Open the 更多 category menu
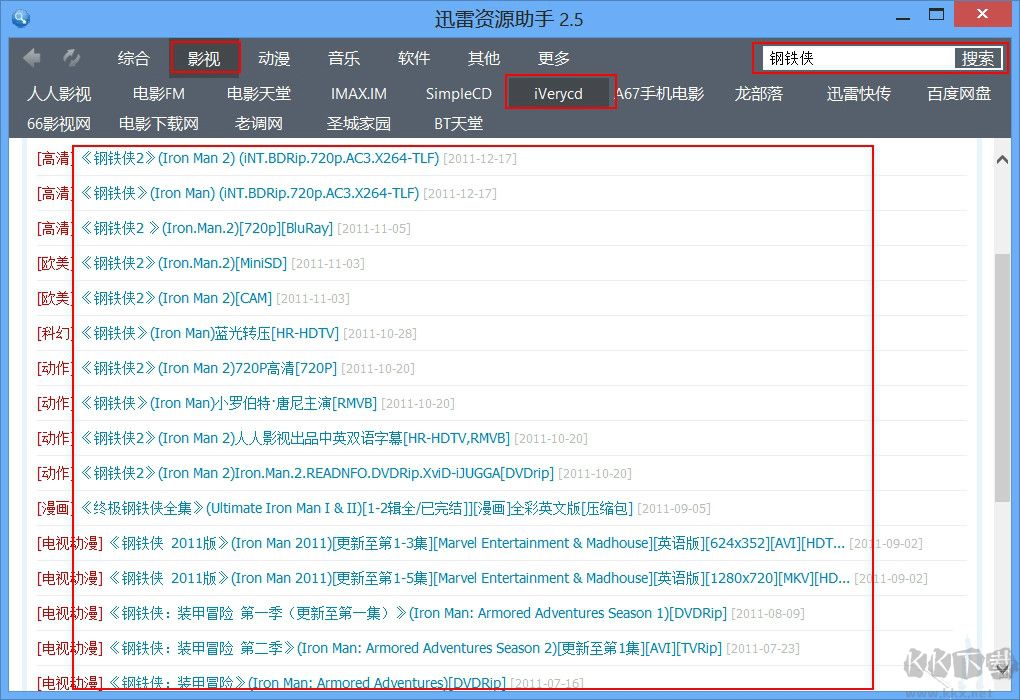 [554, 59]
